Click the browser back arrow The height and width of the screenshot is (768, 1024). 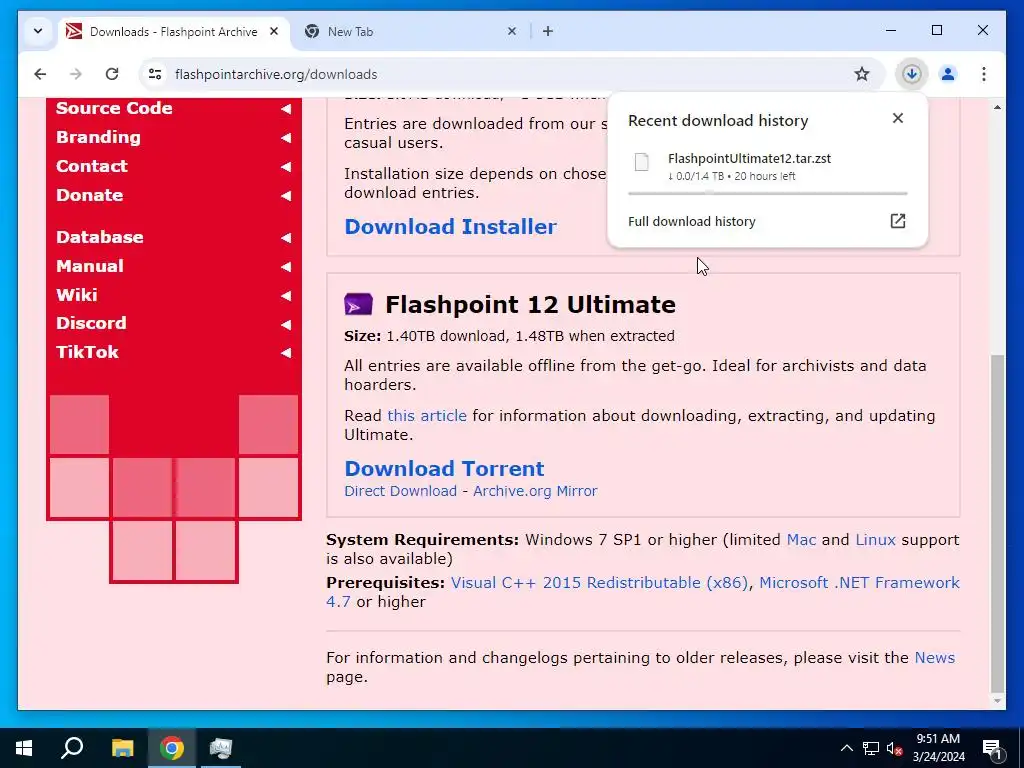pos(40,74)
